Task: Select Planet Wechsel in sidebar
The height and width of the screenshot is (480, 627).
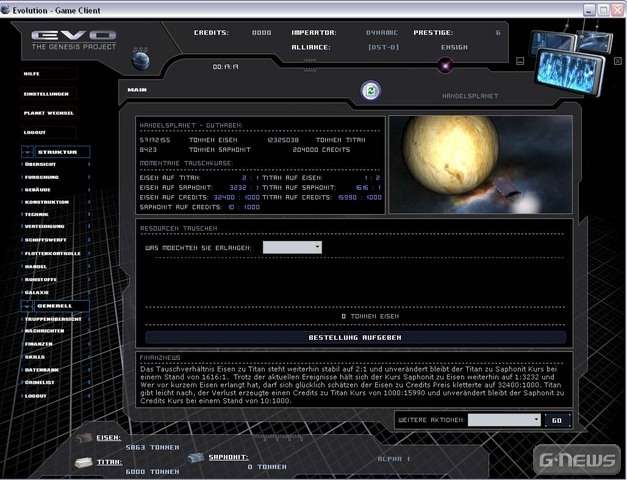Action: (x=48, y=113)
